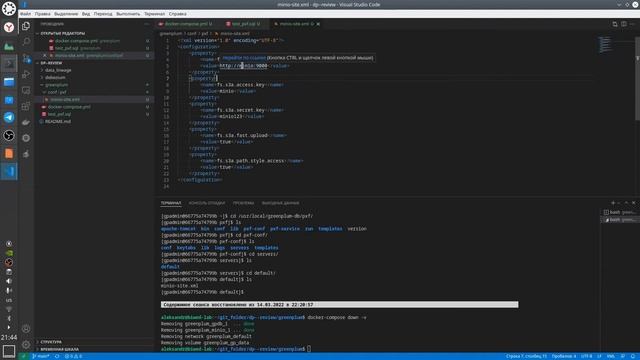This screenshot has height=360, width=640.
Task: Open the Remote Explorer view
Action: 26,90
